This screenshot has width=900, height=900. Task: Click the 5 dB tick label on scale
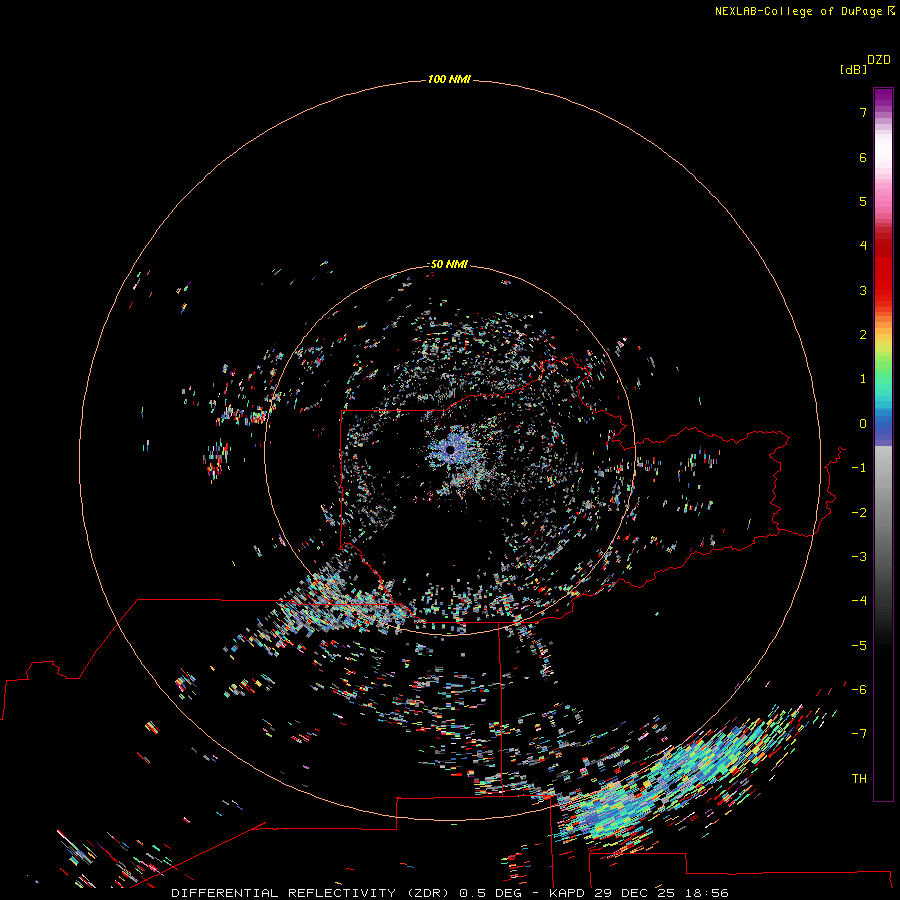863,201
